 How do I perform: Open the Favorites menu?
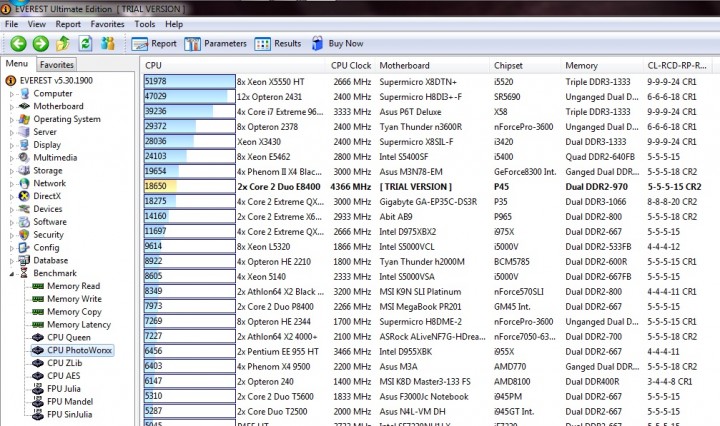pyautogui.click(x=107, y=24)
